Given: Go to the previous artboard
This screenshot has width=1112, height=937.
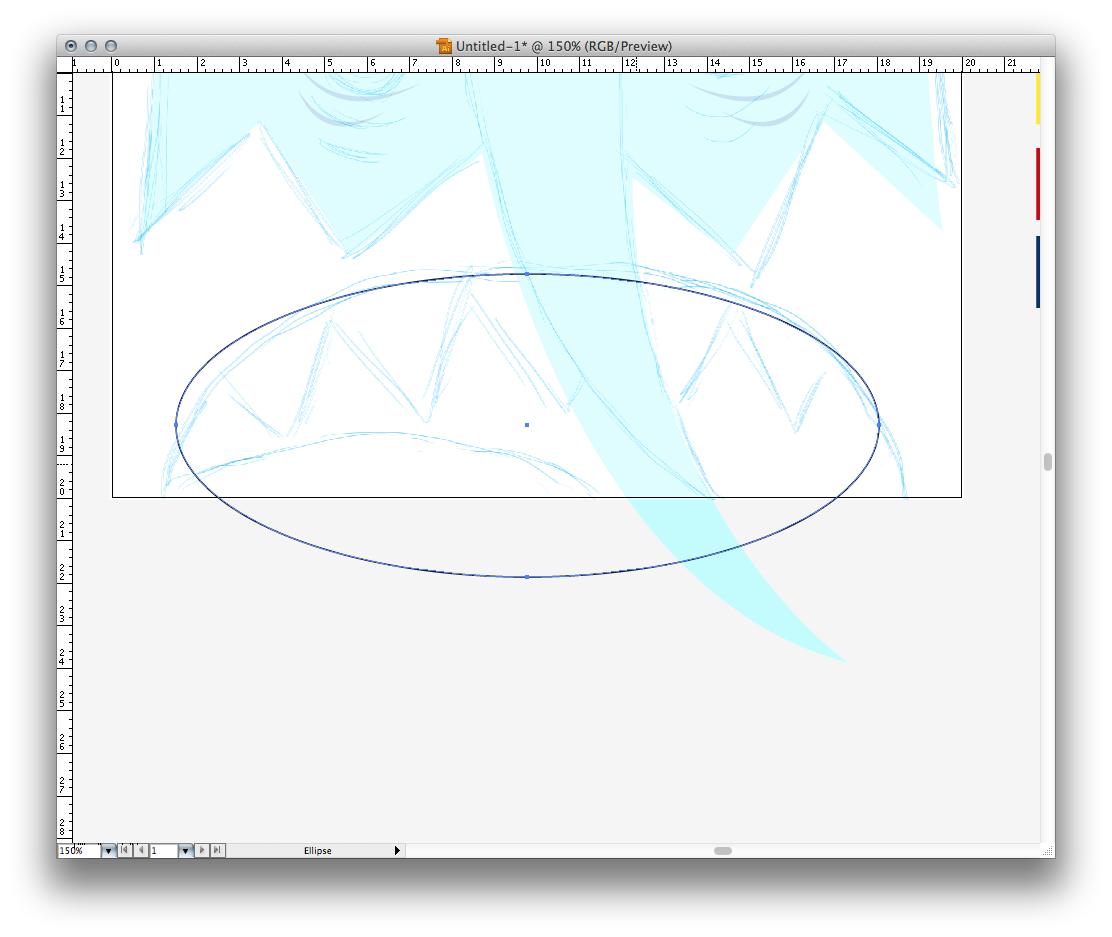Looking at the screenshot, I should [x=140, y=851].
